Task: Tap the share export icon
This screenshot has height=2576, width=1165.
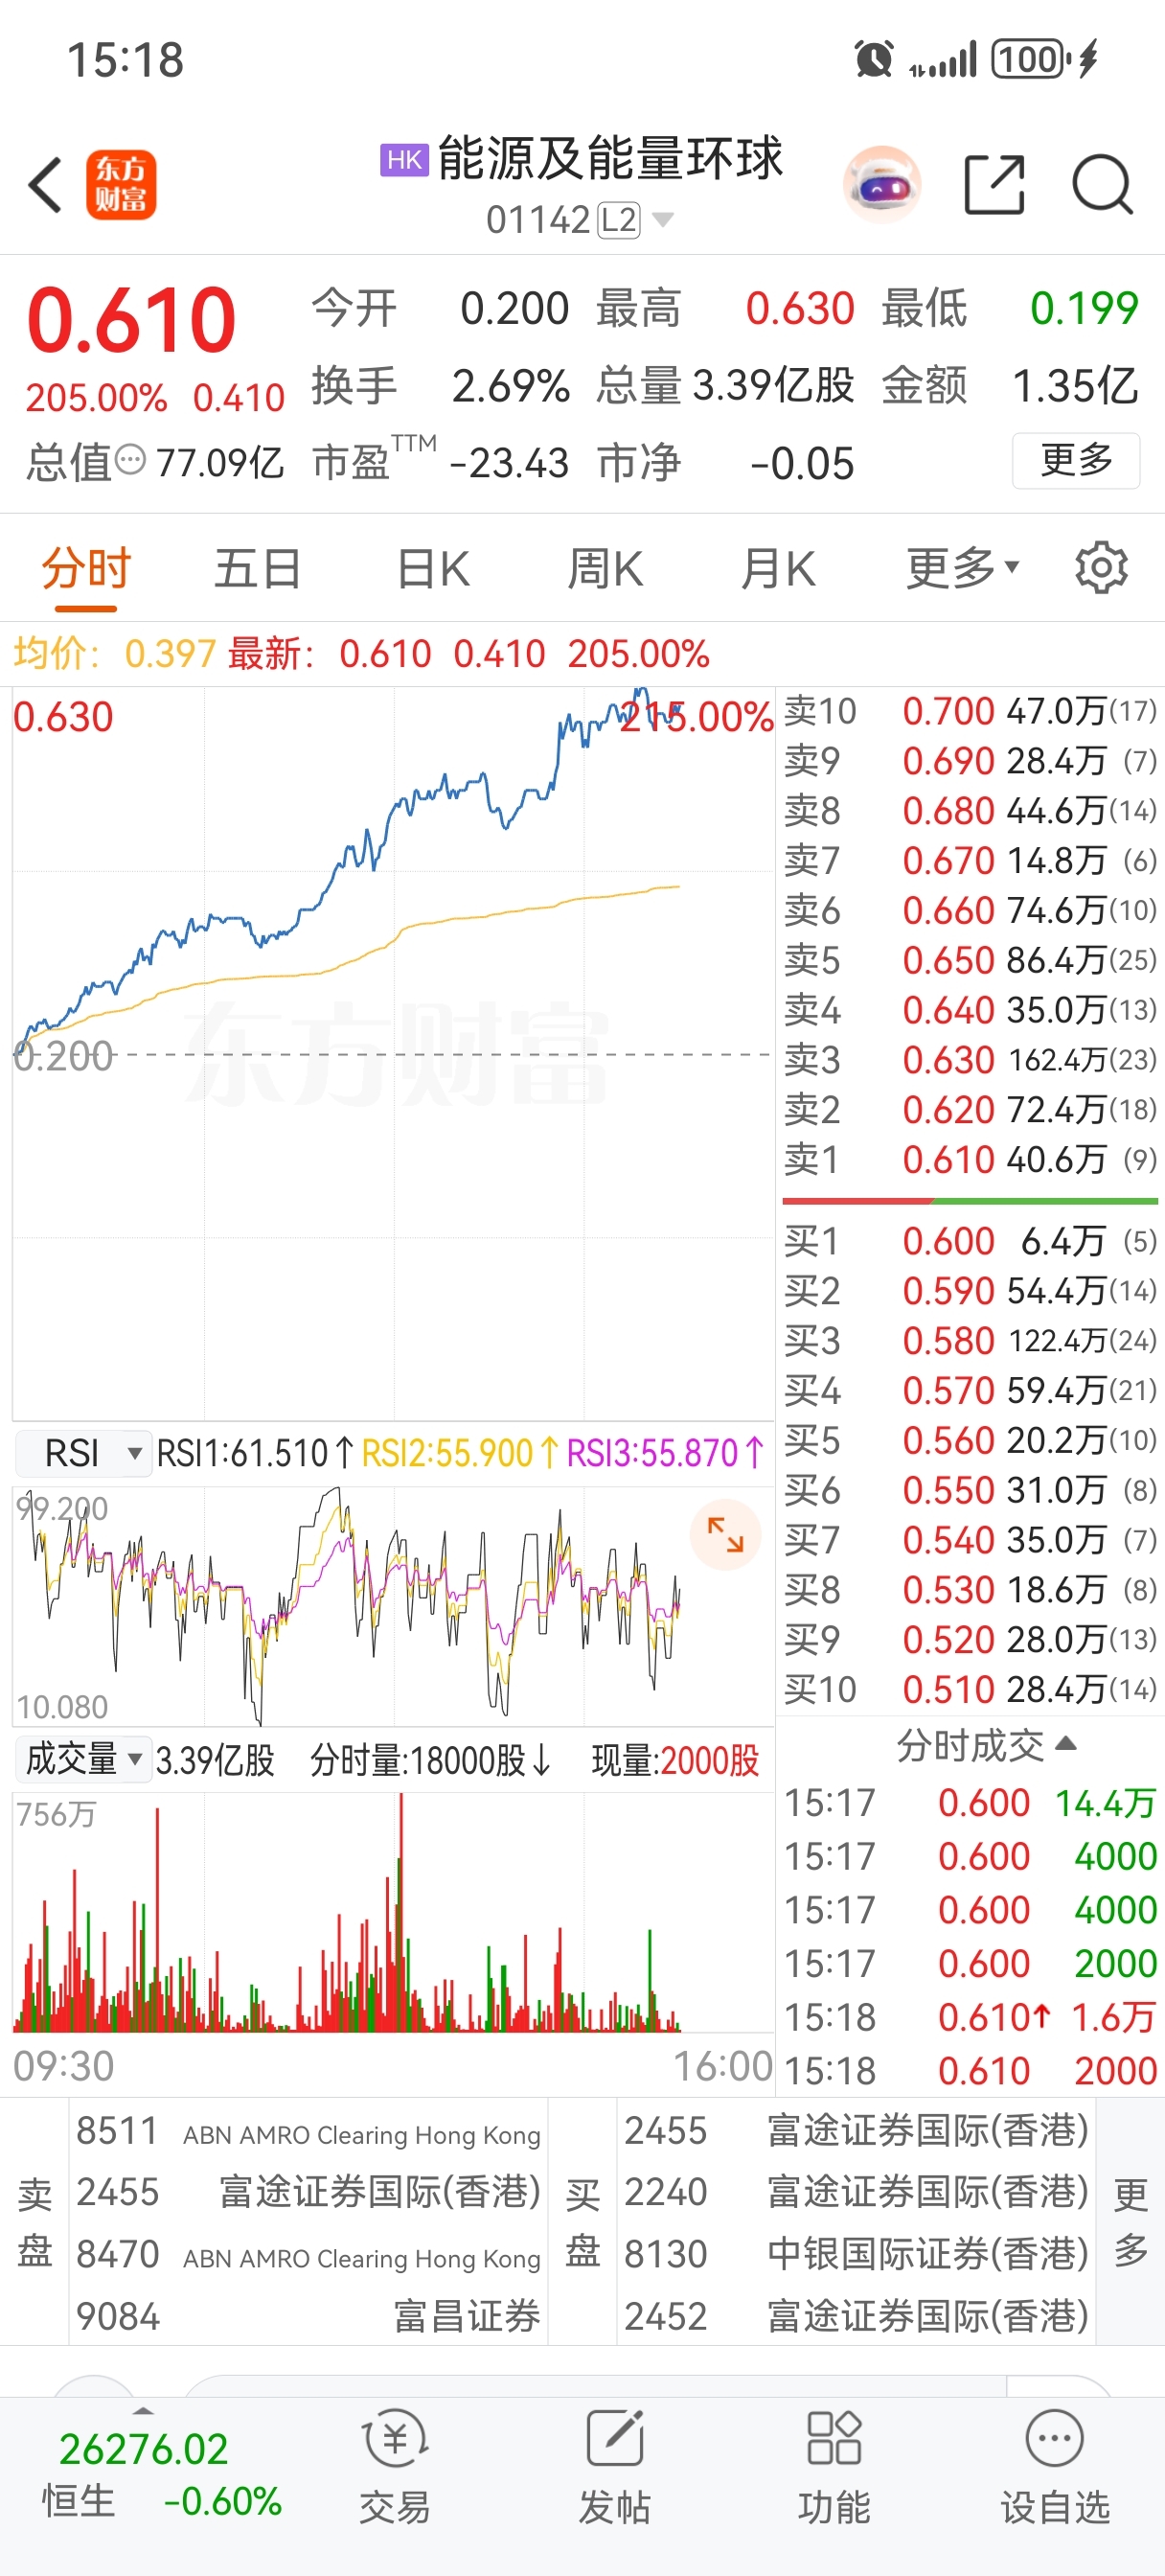Action: [x=995, y=185]
